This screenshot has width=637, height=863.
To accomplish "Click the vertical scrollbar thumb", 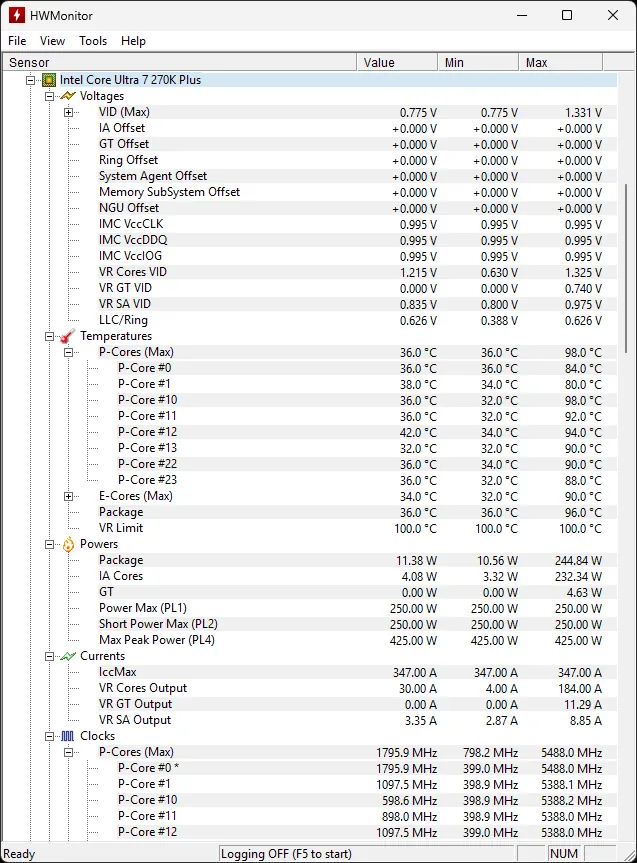I will click(626, 268).
